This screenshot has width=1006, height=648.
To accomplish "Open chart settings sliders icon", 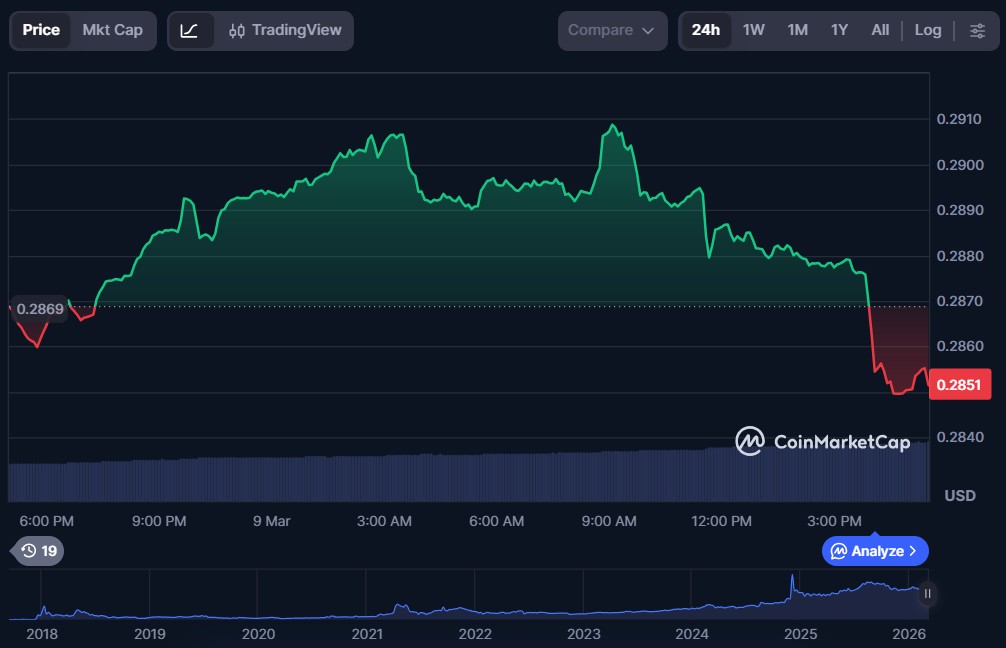I will [x=977, y=31].
